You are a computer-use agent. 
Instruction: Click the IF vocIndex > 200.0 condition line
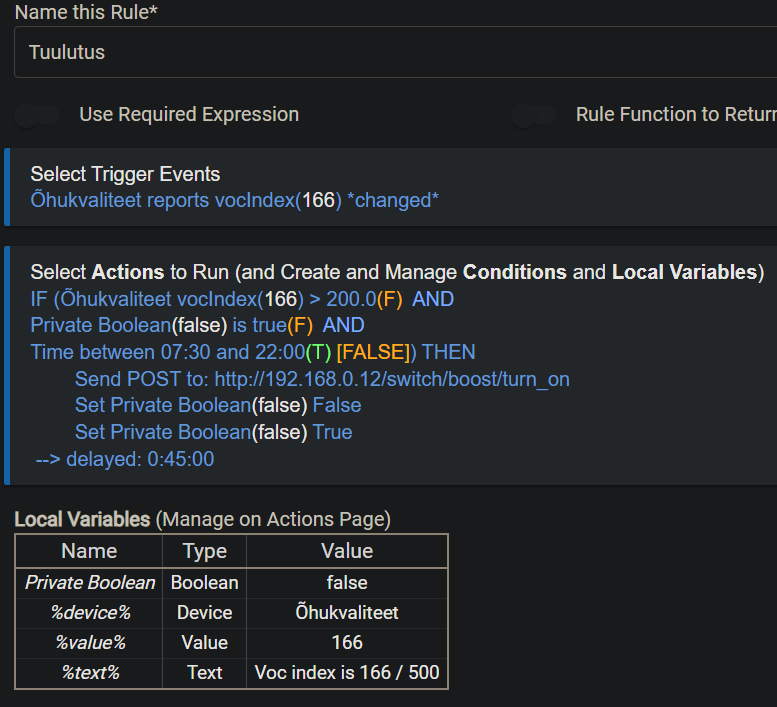[x=242, y=299]
